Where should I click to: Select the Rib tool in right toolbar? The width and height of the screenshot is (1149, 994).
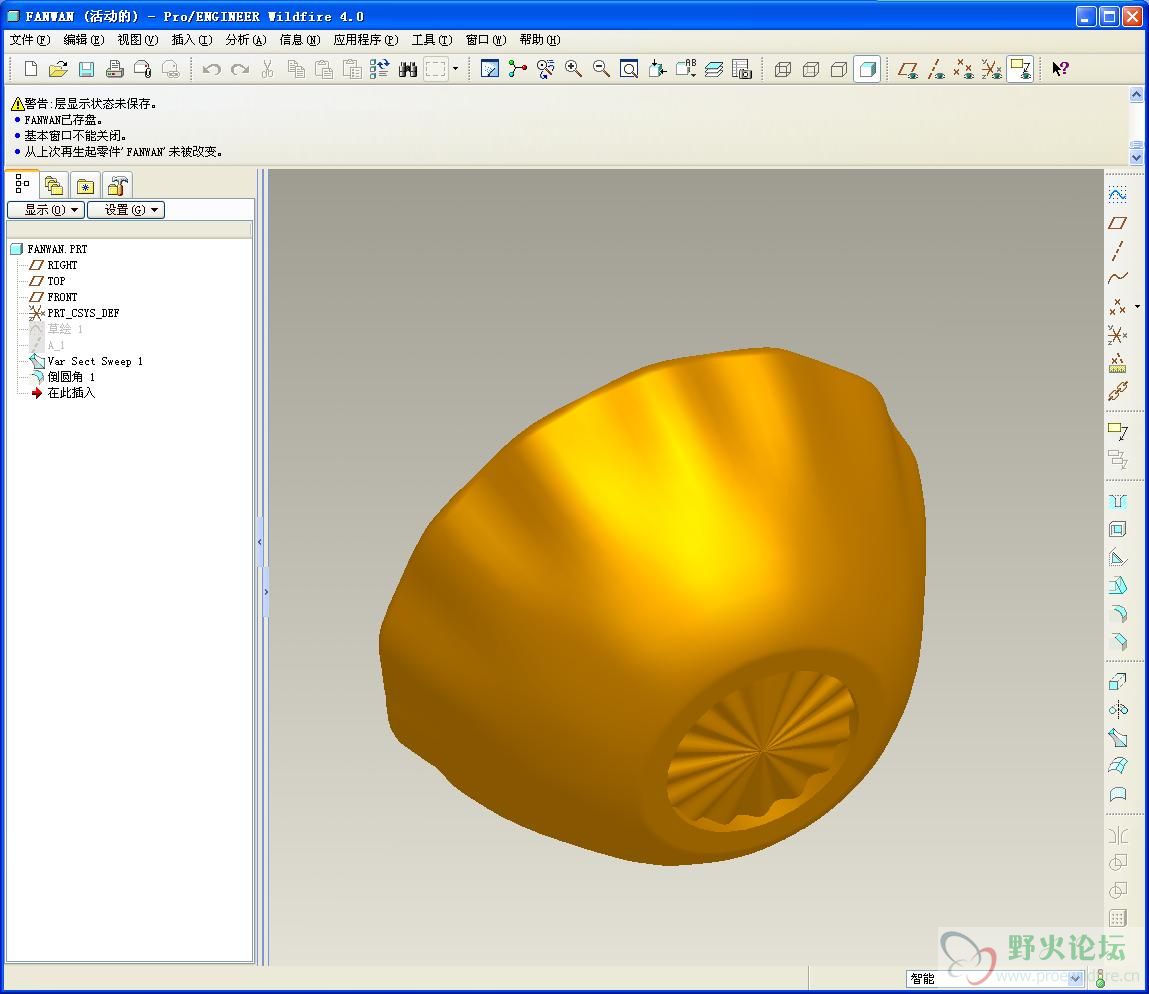(x=1117, y=558)
